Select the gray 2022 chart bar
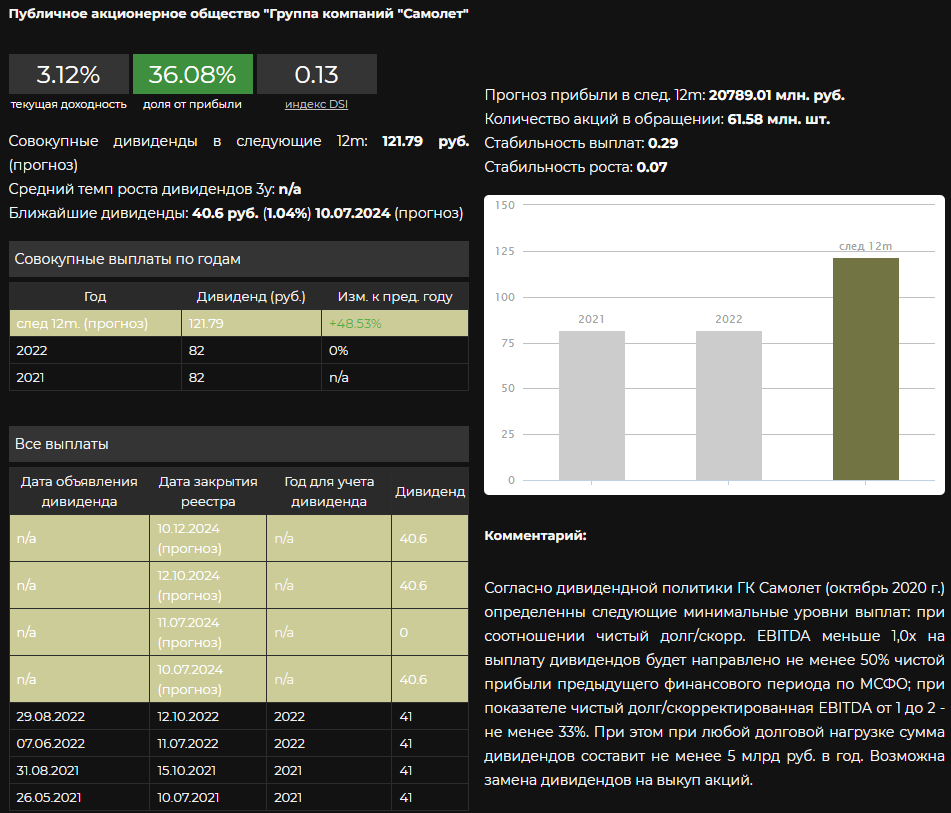The height and width of the screenshot is (813, 951). click(x=728, y=405)
